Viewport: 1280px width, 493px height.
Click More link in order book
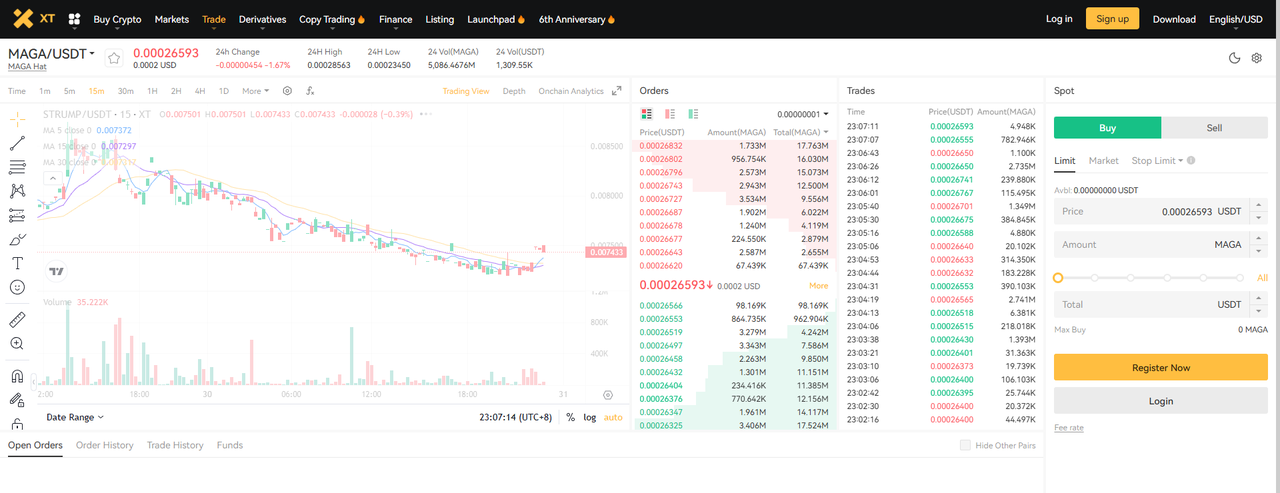(x=818, y=286)
